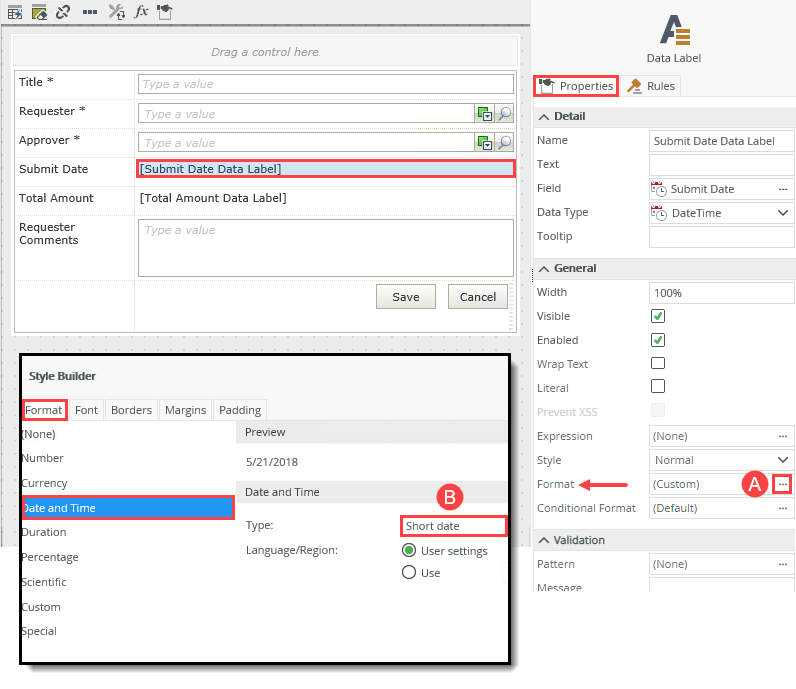Open the Pattern property ellipsis button
Screen dimensions: 796x689
783,564
